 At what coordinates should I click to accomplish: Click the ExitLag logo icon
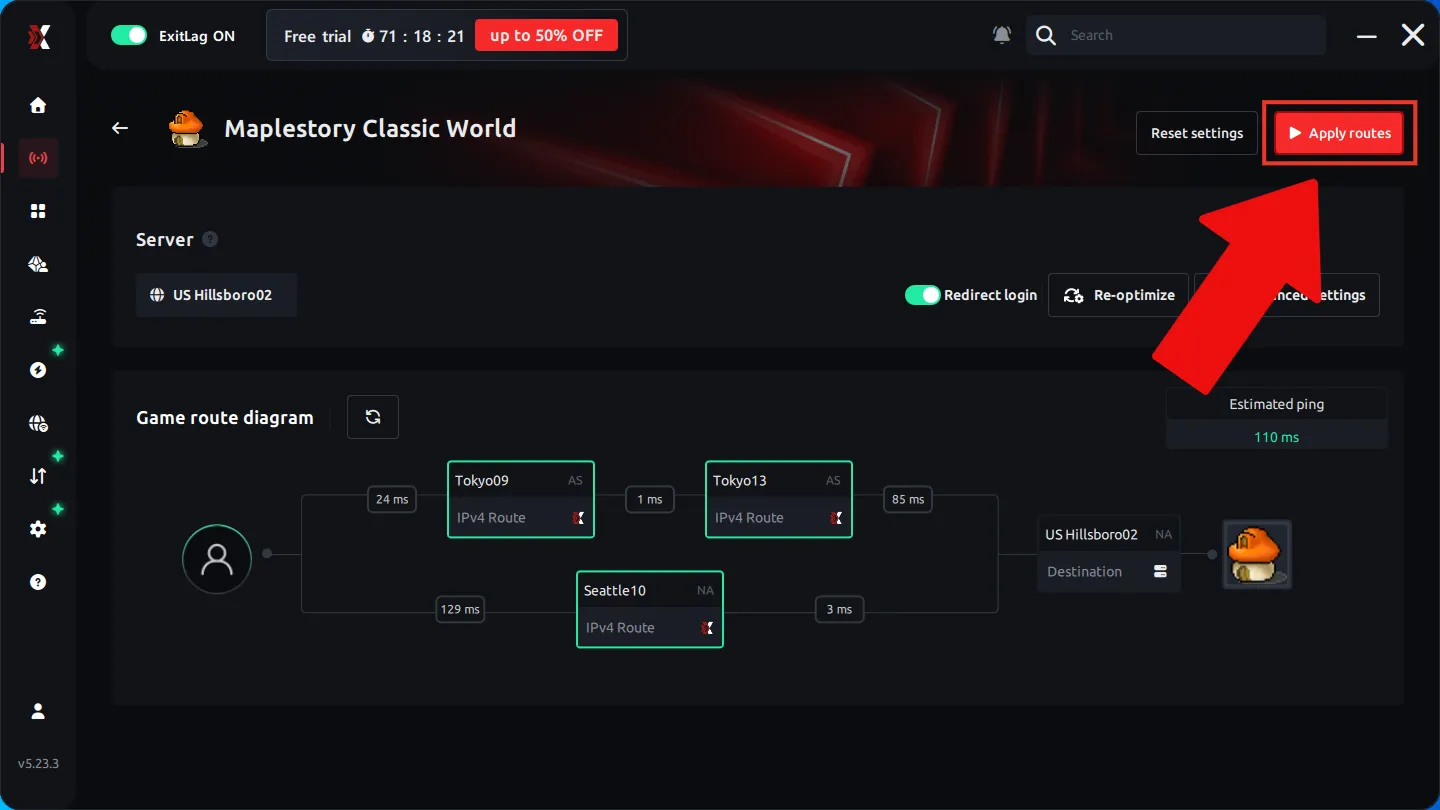tap(38, 36)
